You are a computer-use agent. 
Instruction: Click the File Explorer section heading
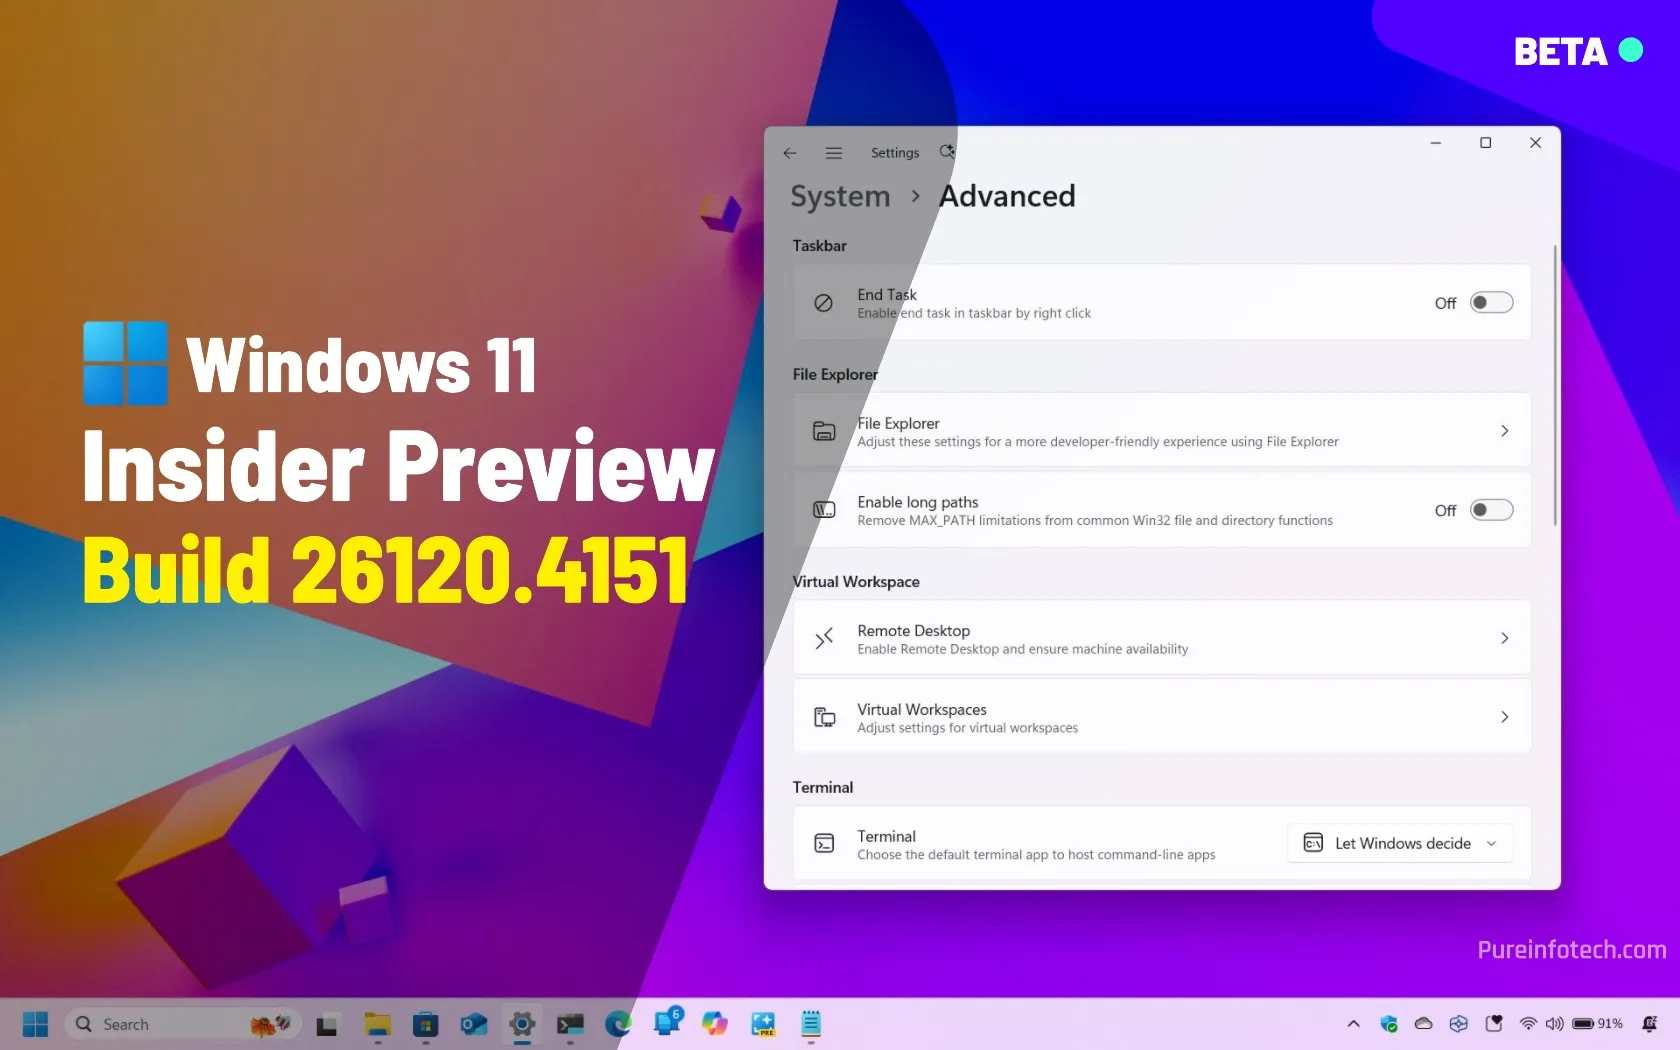click(835, 375)
